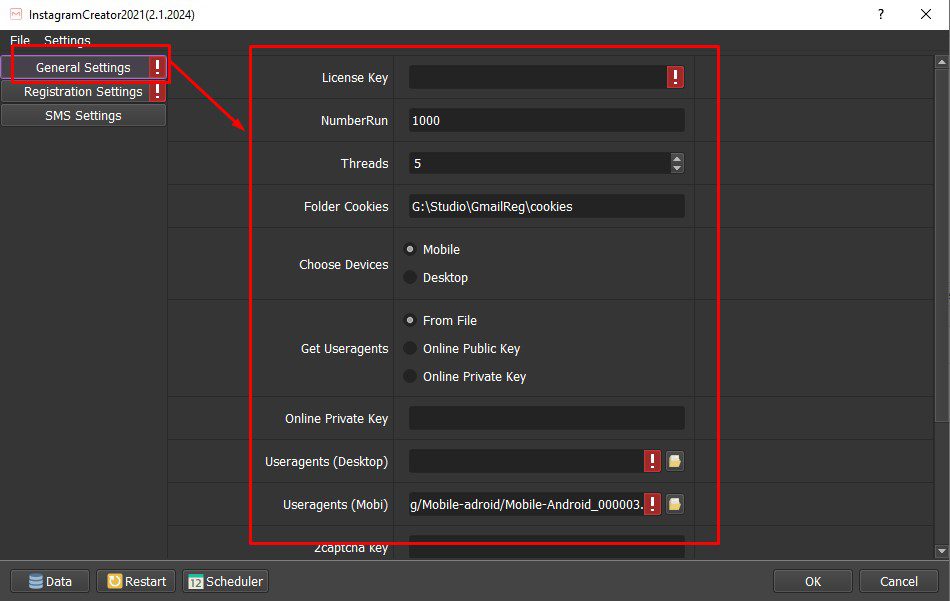Click the License Key label
This screenshot has width=950, height=601.
point(354,78)
